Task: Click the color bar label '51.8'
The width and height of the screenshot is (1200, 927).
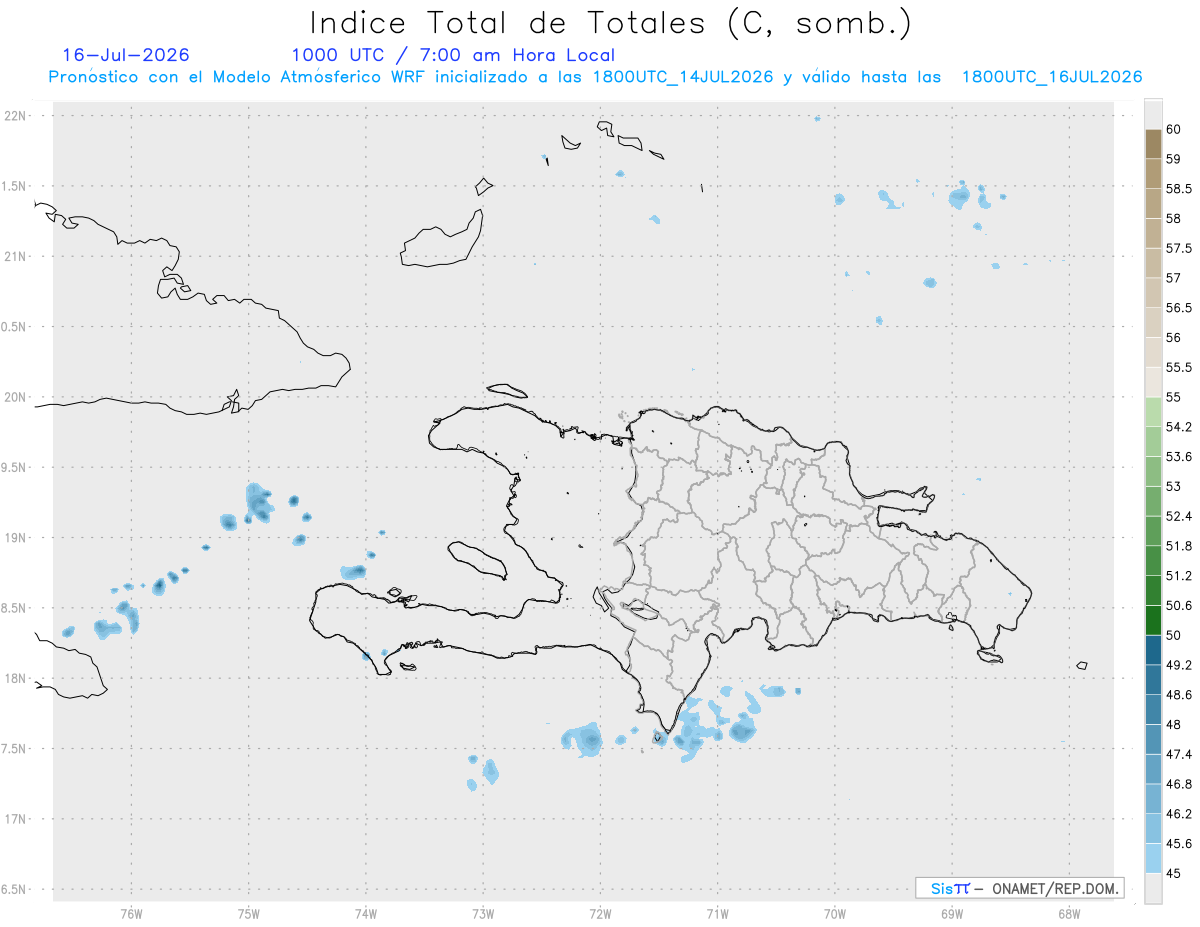Action: pos(1179,546)
